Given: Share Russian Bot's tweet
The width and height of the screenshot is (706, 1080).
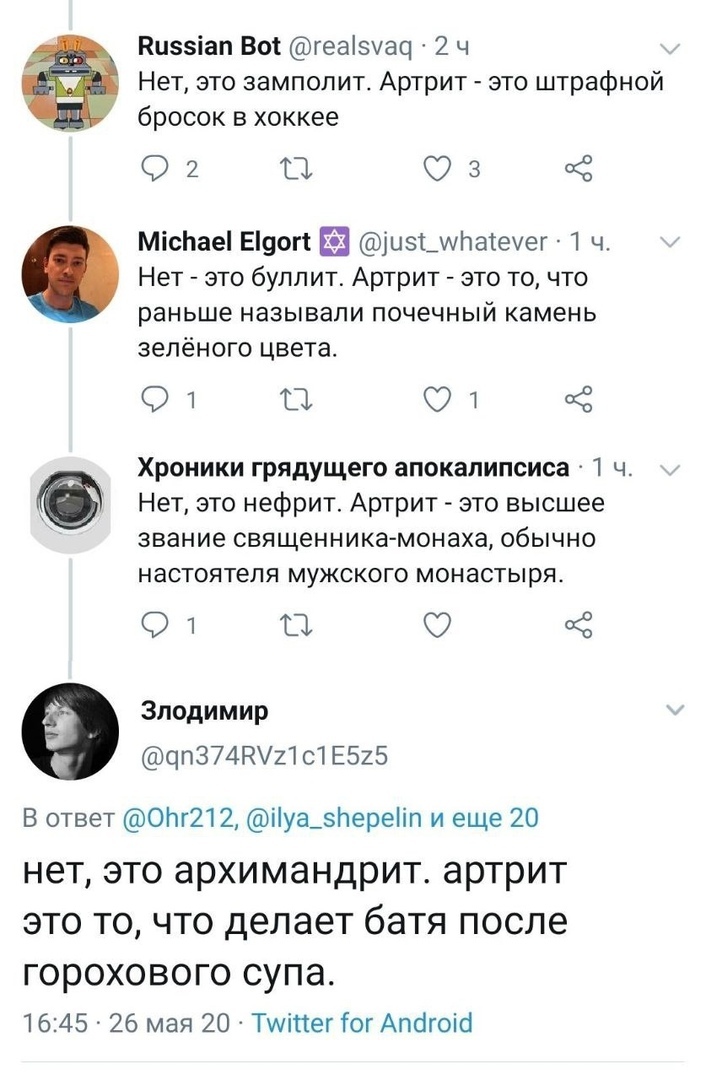Looking at the screenshot, I should [x=579, y=169].
